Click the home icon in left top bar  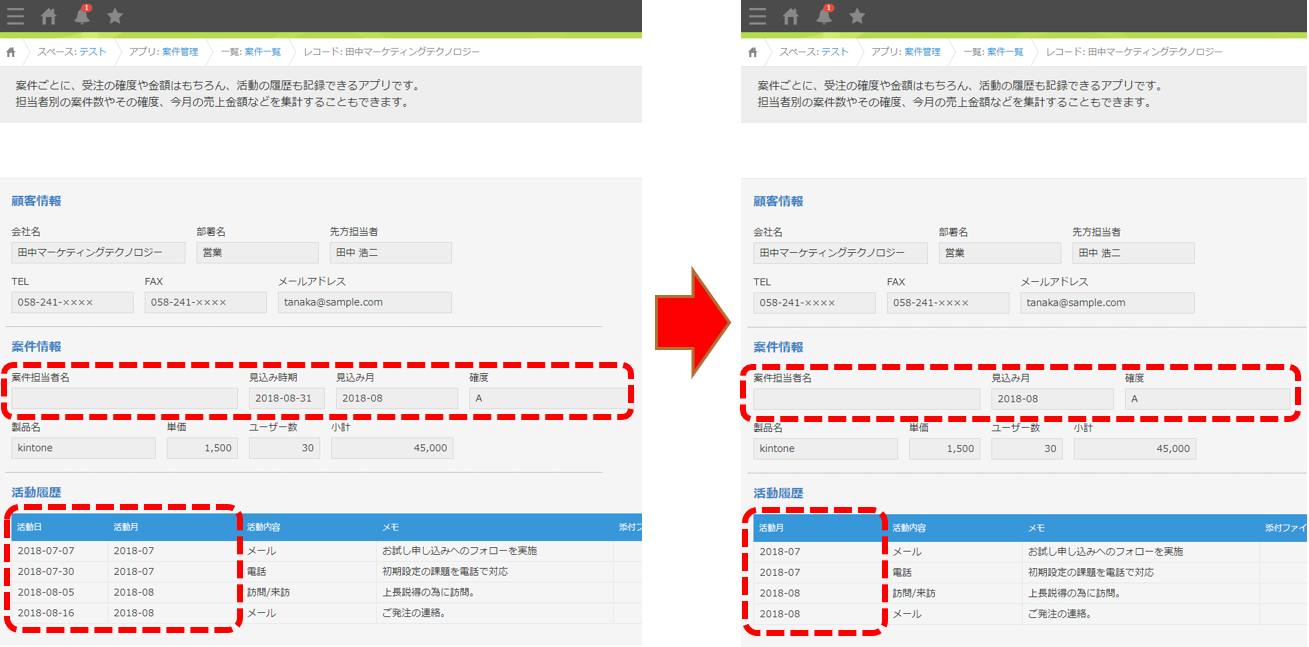[49, 16]
